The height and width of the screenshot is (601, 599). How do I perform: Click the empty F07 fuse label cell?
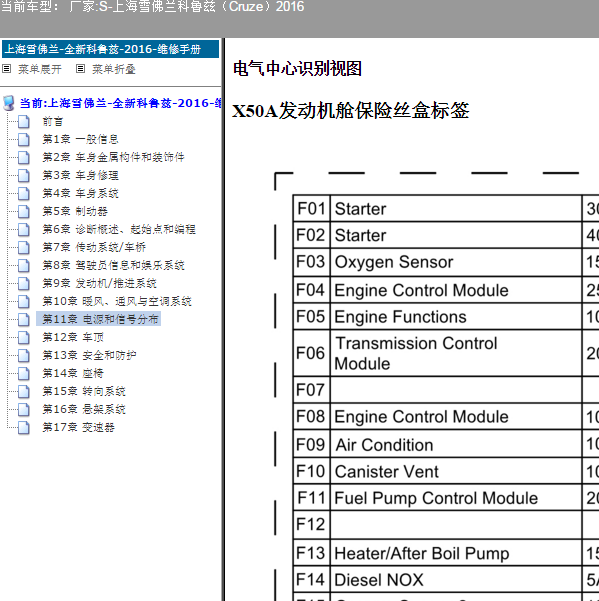[x=456, y=390]
